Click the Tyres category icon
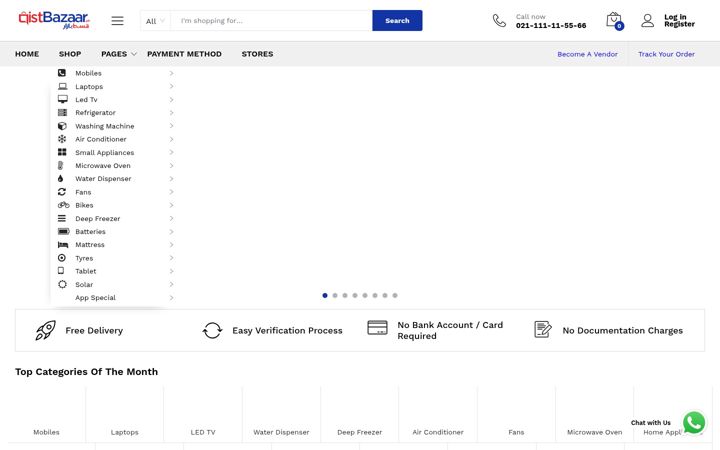 [62, 258]
